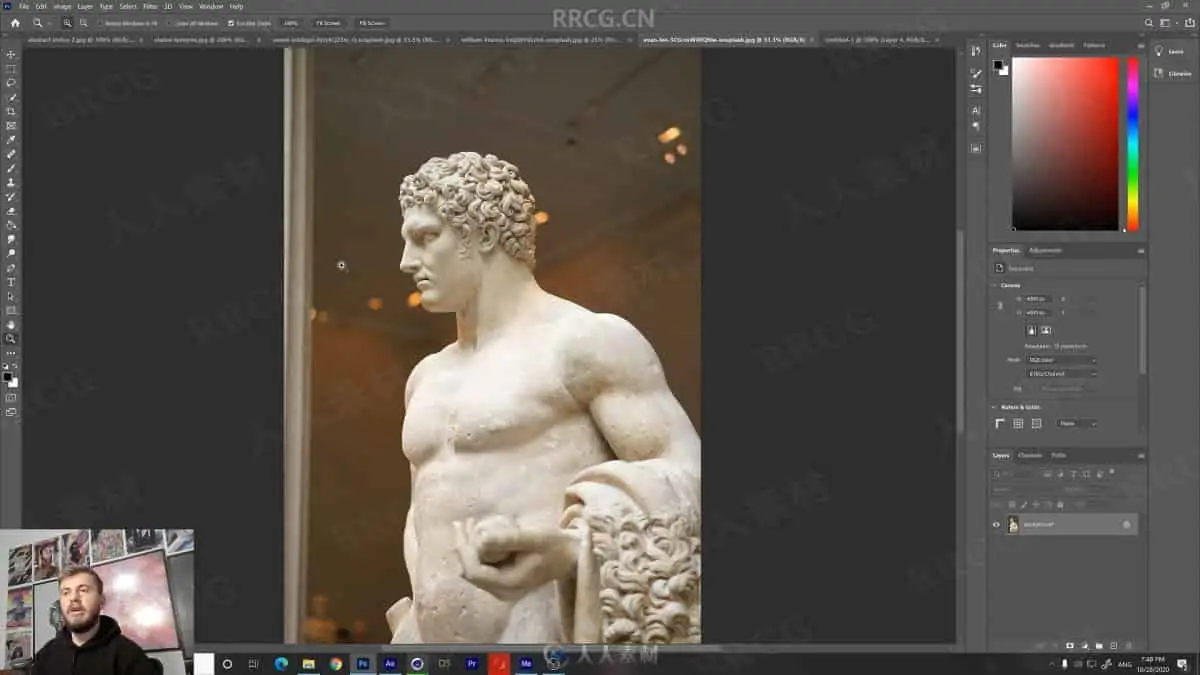Click the canvas width input field

1039,298
